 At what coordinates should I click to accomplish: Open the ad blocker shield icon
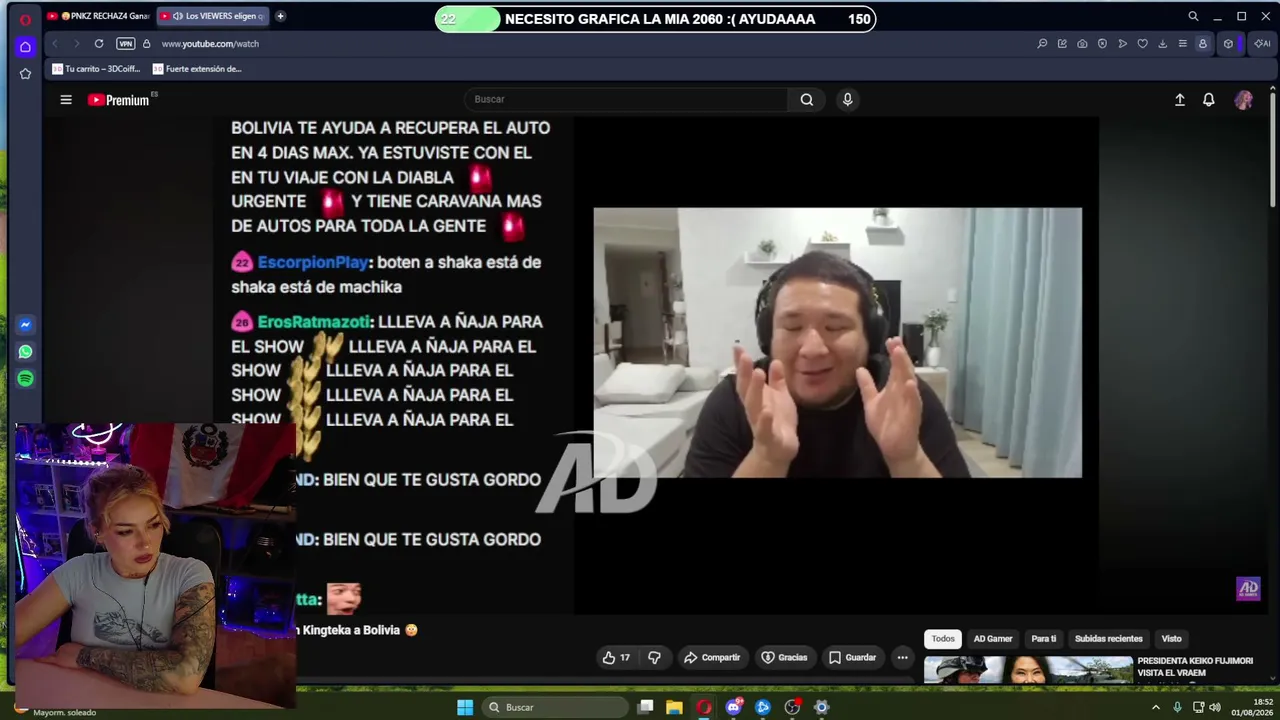1102,44
